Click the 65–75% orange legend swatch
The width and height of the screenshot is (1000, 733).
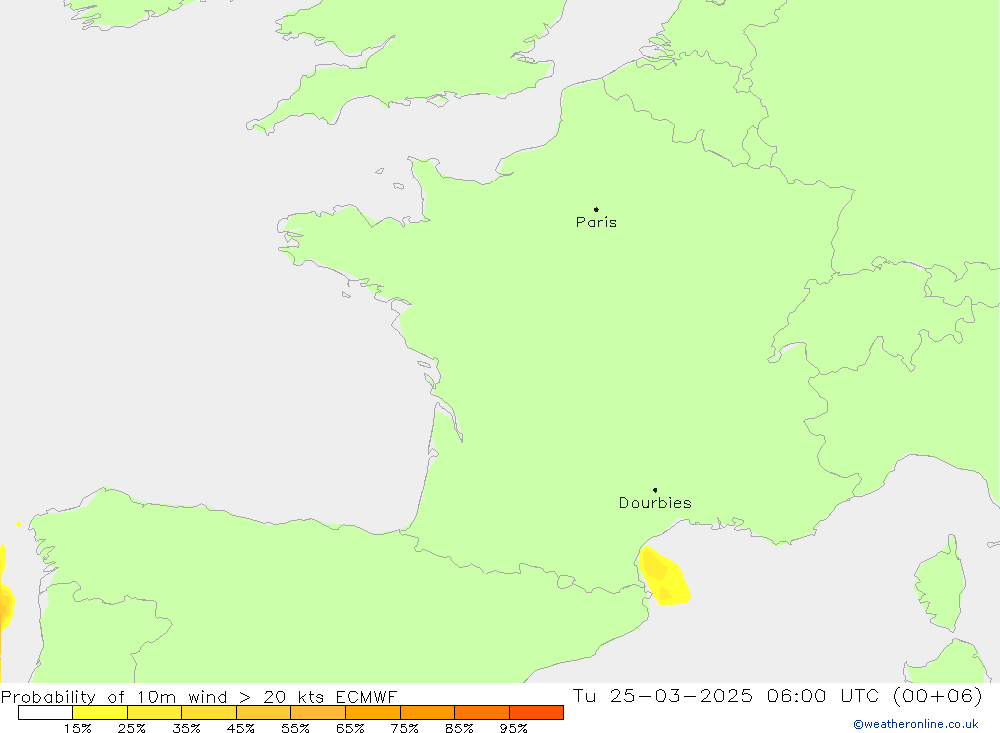click(372, 712)
